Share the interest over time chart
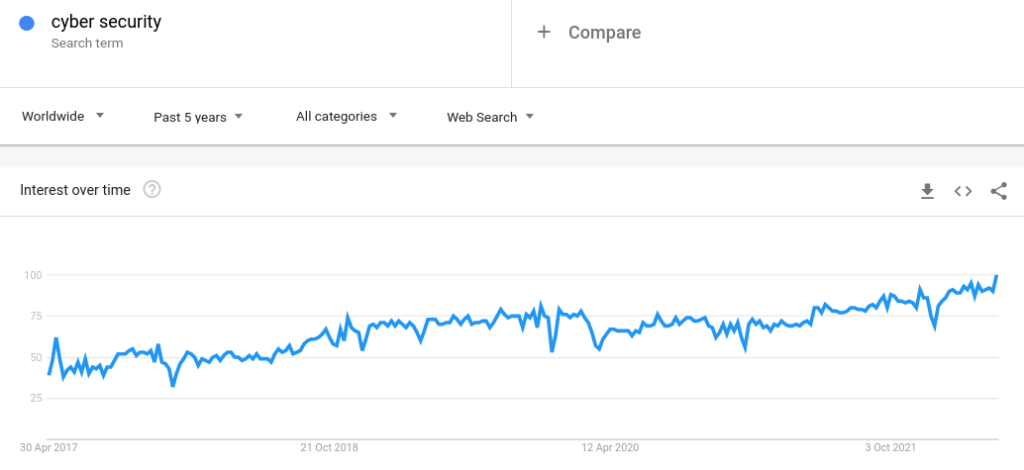This screenshot has width=1024, height=470. coord(999,191)
